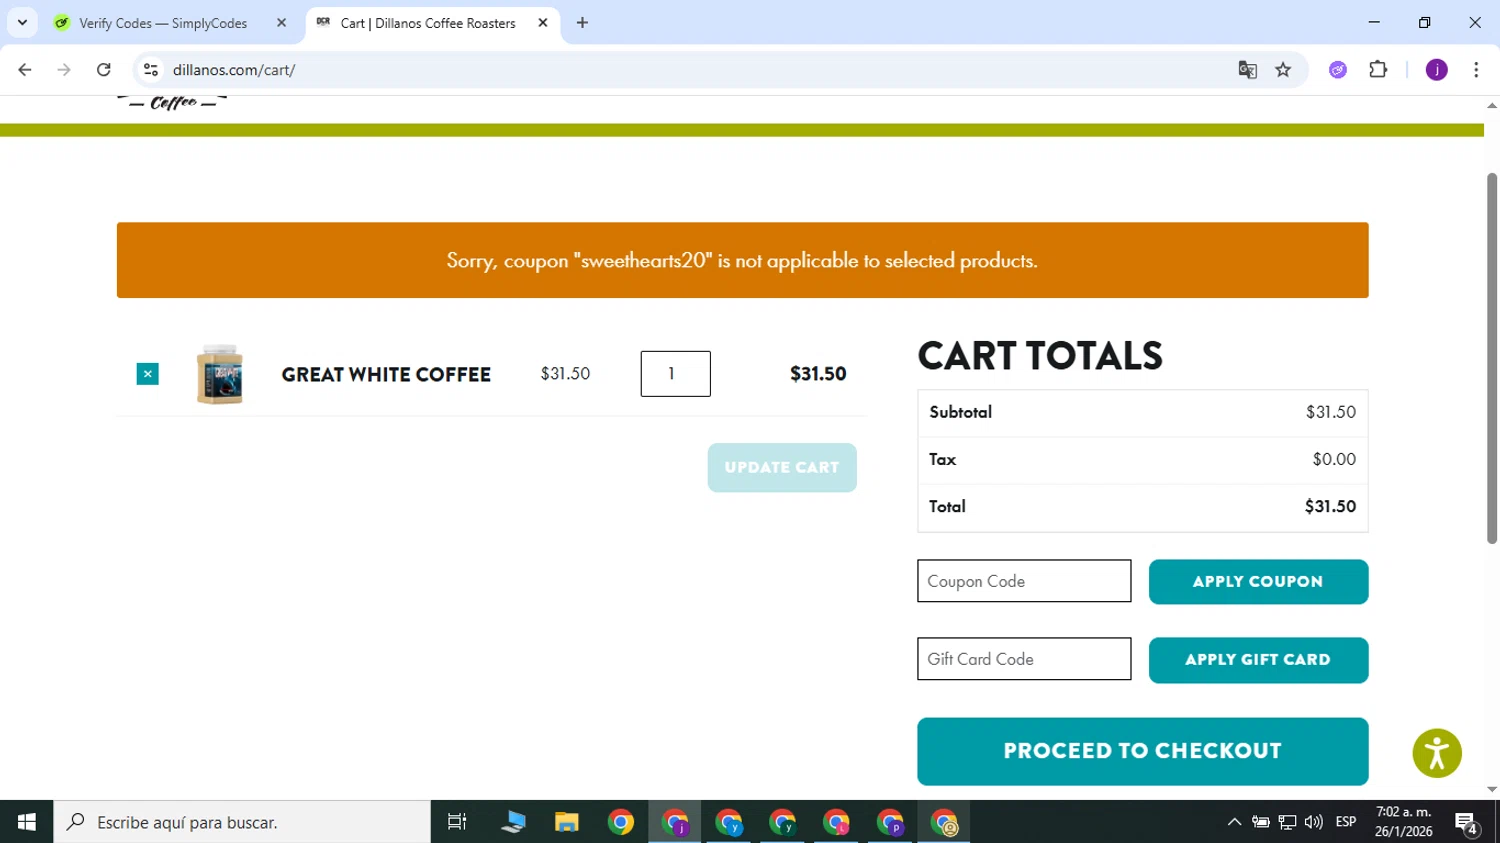Expand the tab search dropdown

22,22
